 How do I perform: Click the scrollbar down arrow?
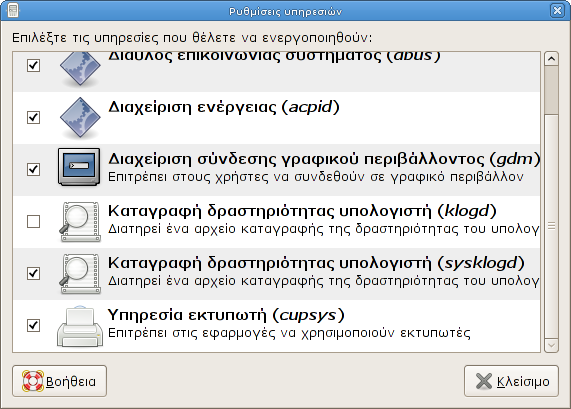(x=551, y=345)
